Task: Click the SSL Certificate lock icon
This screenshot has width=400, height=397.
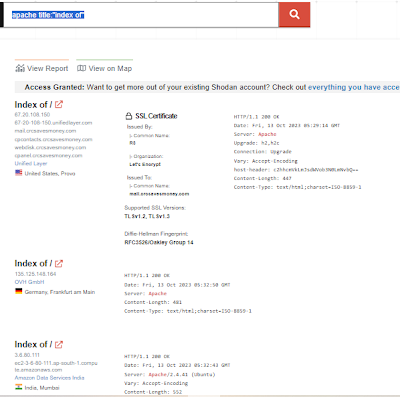Action: click(129, 116)
